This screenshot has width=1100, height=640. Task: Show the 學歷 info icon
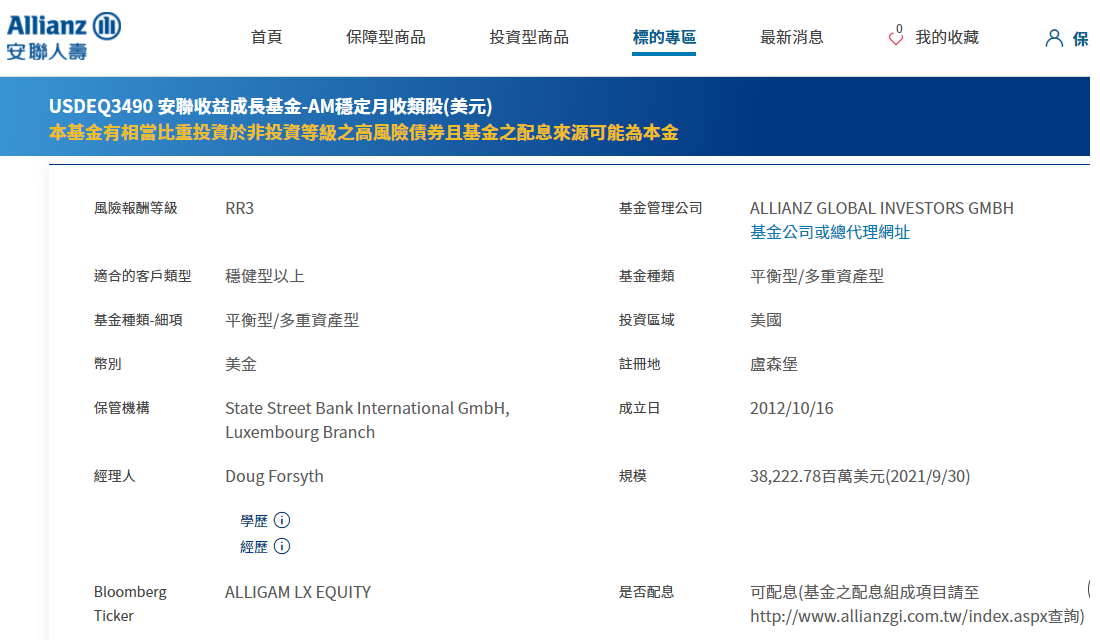tap(282, 520)
